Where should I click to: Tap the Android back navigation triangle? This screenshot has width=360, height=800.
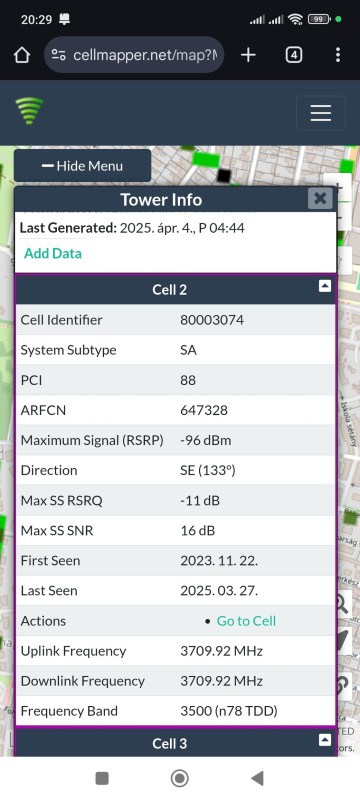[x=258, y=778]
